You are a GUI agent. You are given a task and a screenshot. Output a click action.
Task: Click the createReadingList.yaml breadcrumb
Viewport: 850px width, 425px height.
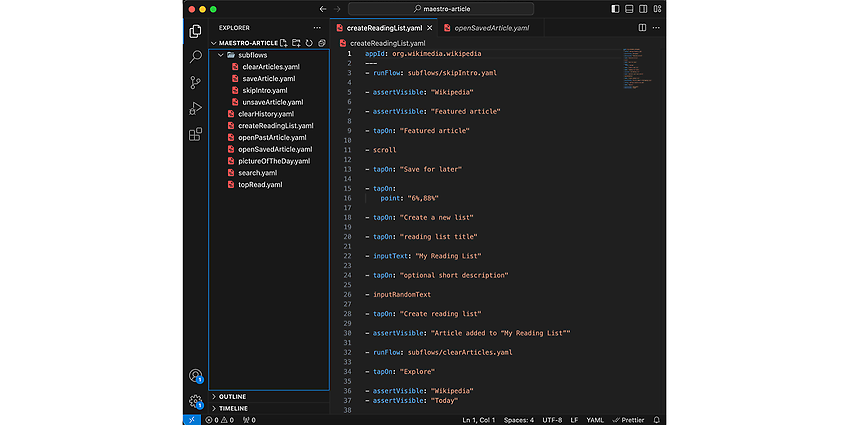pos(388,43)
